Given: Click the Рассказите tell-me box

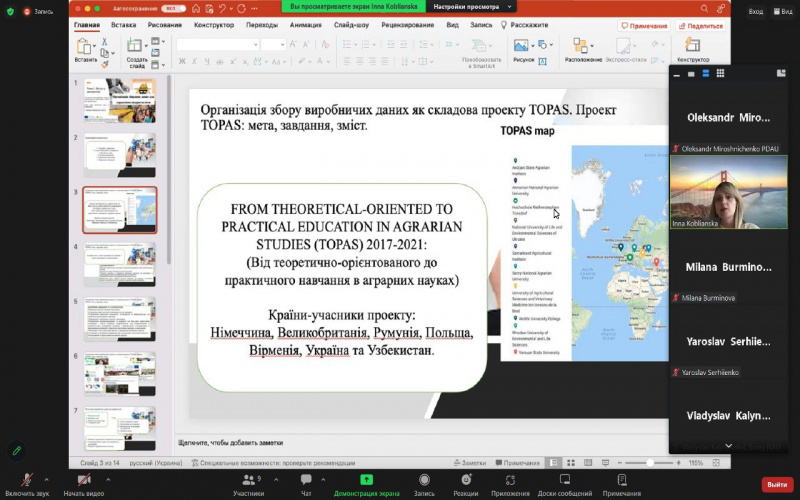Looking at the screenshot, I should [x=524, y=25].
